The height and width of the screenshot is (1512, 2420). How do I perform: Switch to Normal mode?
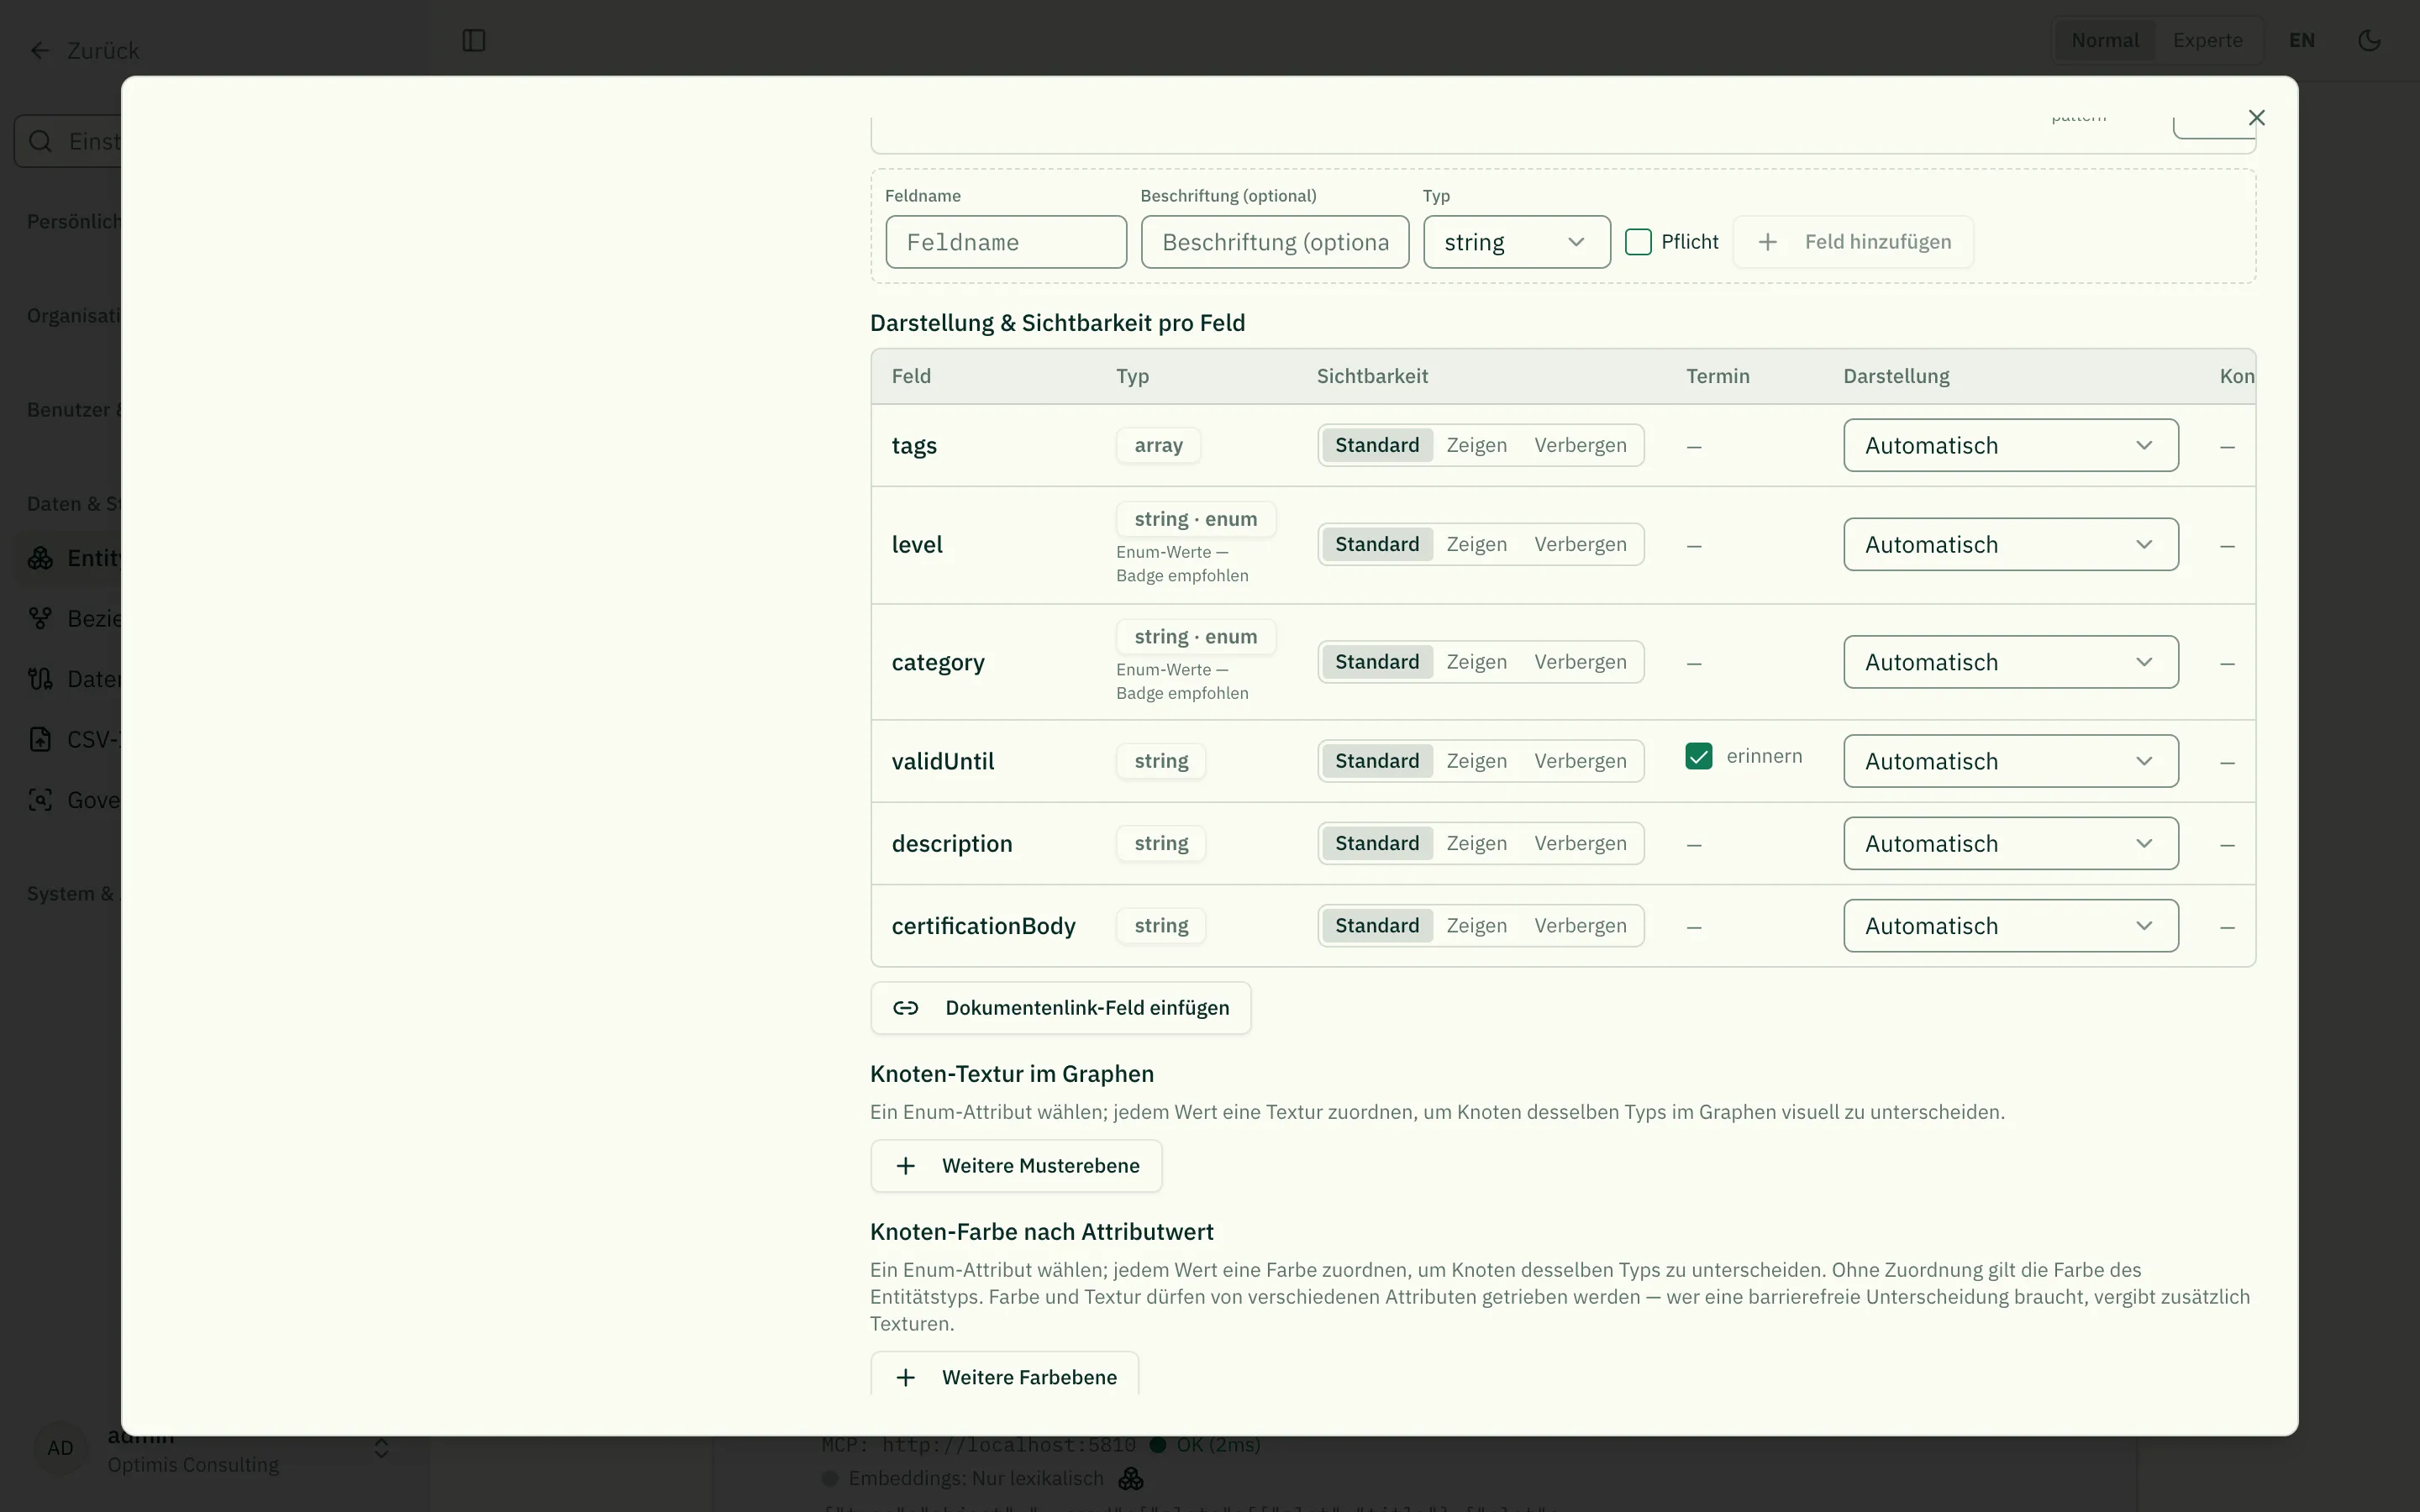coord(2104,41)
